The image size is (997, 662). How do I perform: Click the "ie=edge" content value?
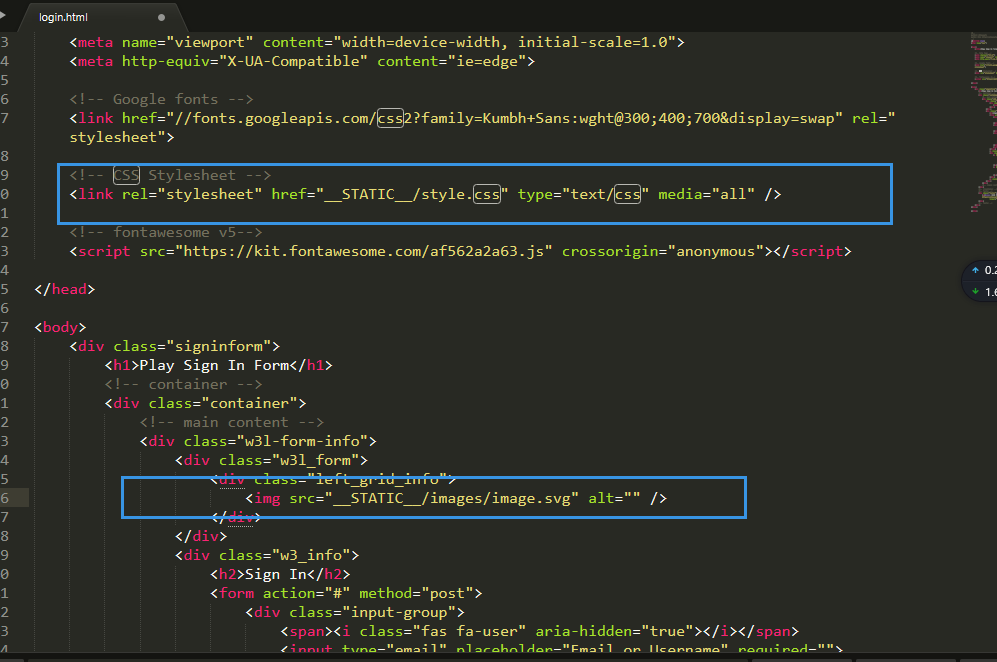(486, 62)
